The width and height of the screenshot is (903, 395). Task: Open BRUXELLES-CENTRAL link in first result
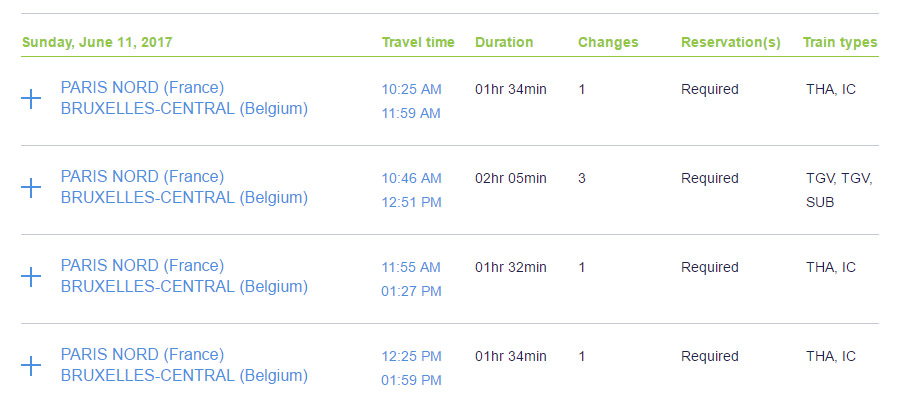pos(184,109)
